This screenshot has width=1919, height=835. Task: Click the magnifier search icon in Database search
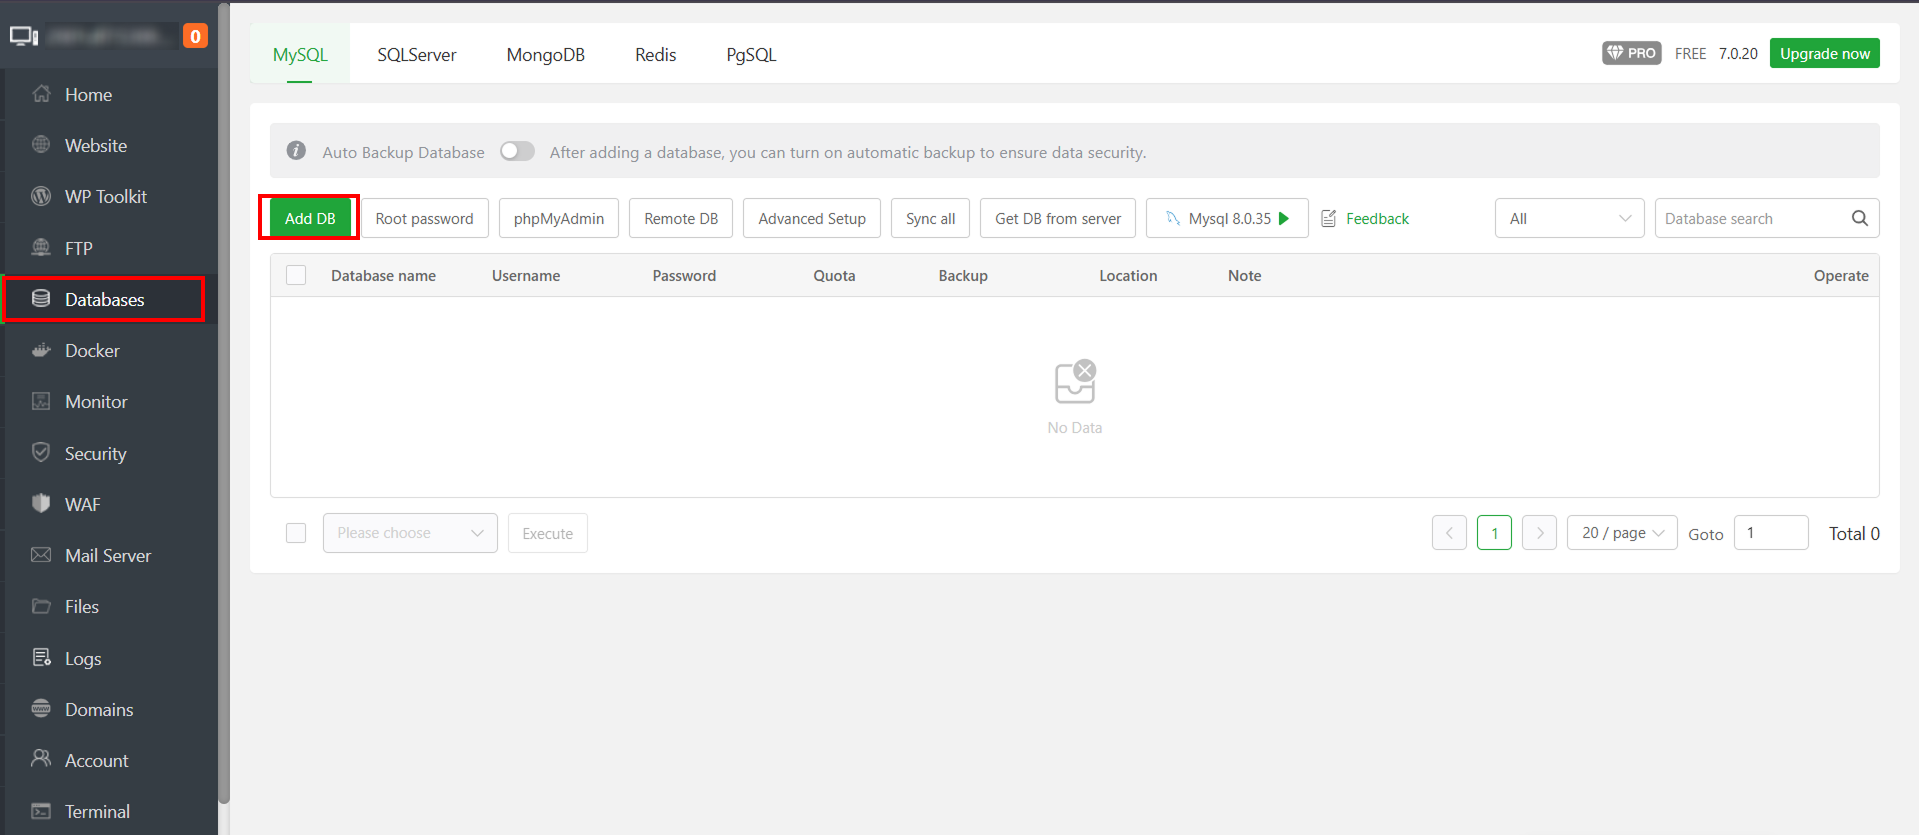tap(1859, 218)
